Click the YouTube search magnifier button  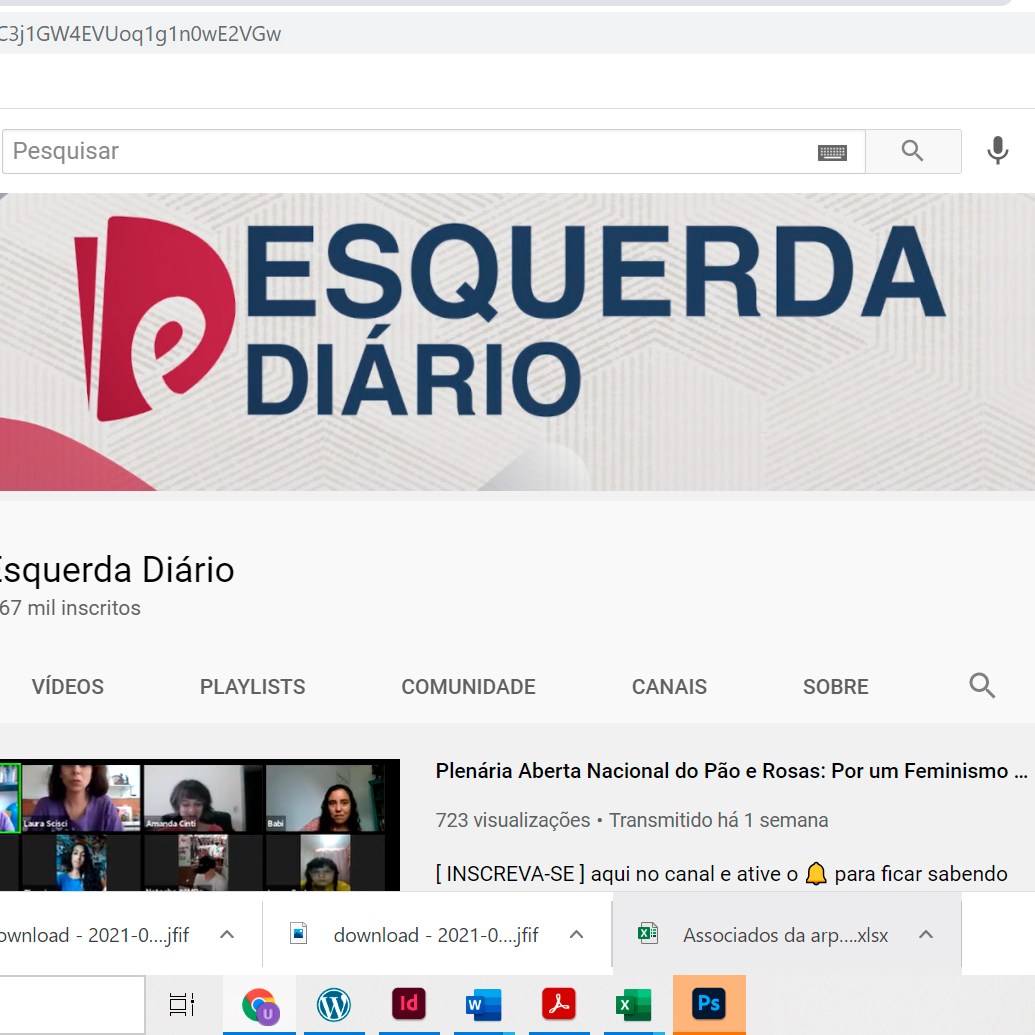(x=912, y=151)
